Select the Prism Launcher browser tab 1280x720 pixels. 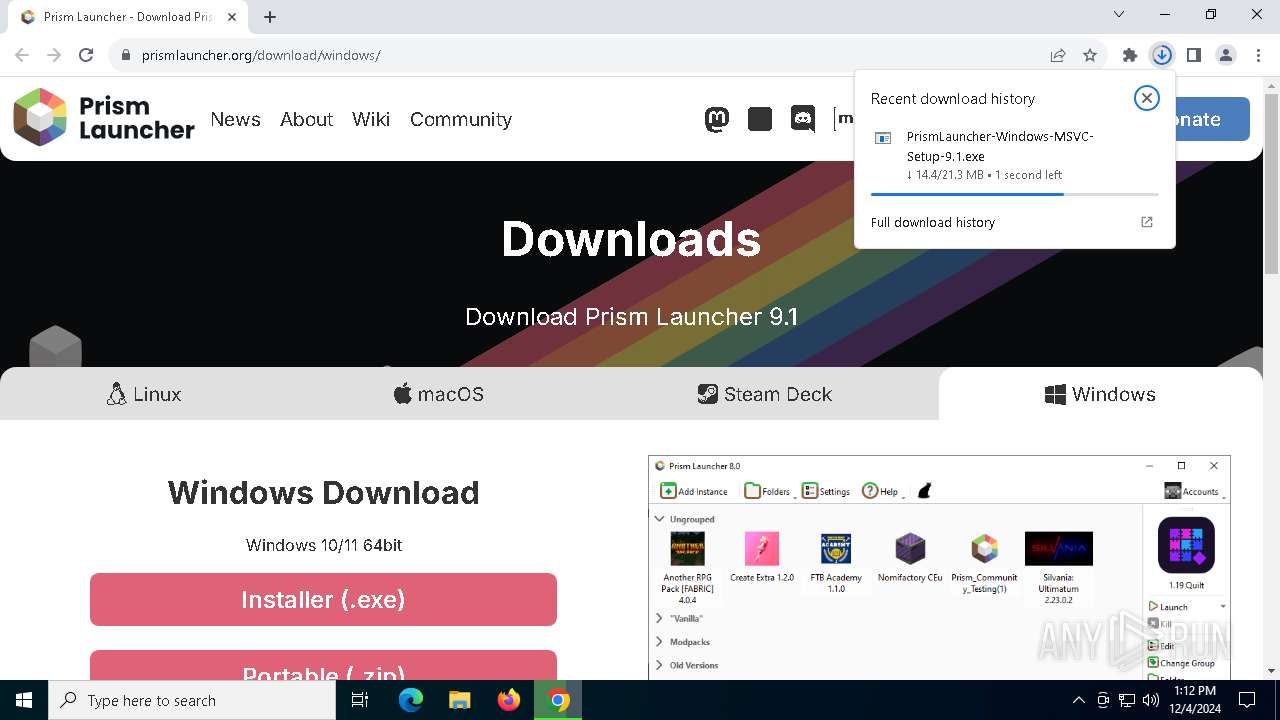point(128,16)
